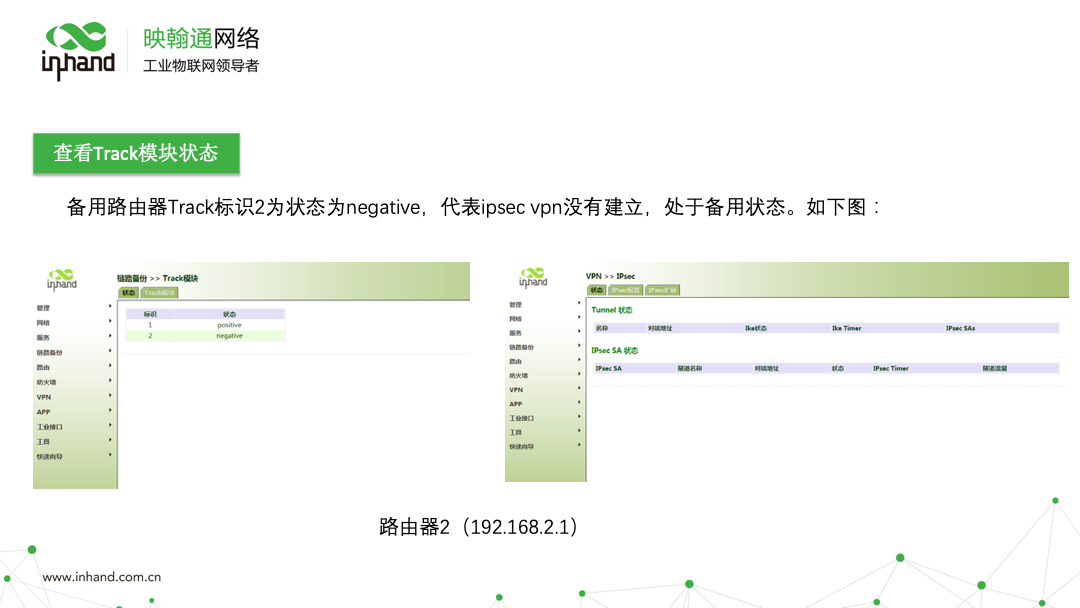Open the 路由 menu in the right IPsec panel

tap(515, 361)
